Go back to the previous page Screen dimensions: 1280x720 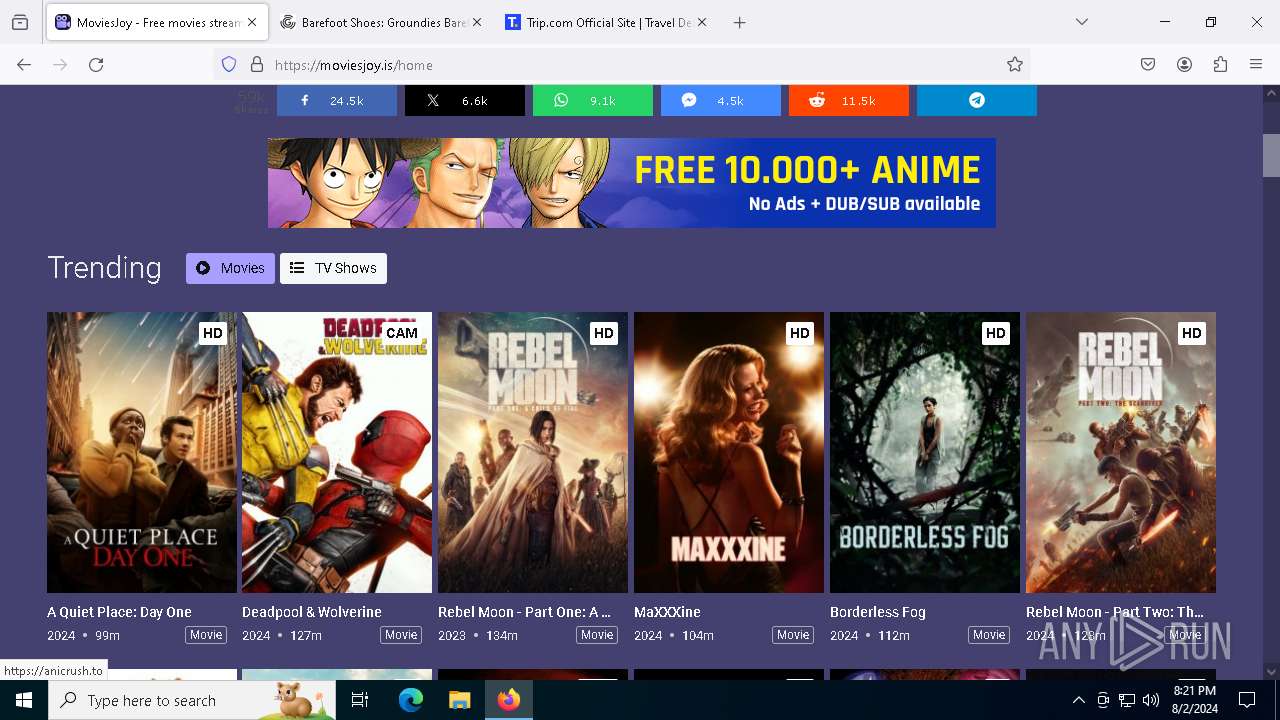[24, 65]
